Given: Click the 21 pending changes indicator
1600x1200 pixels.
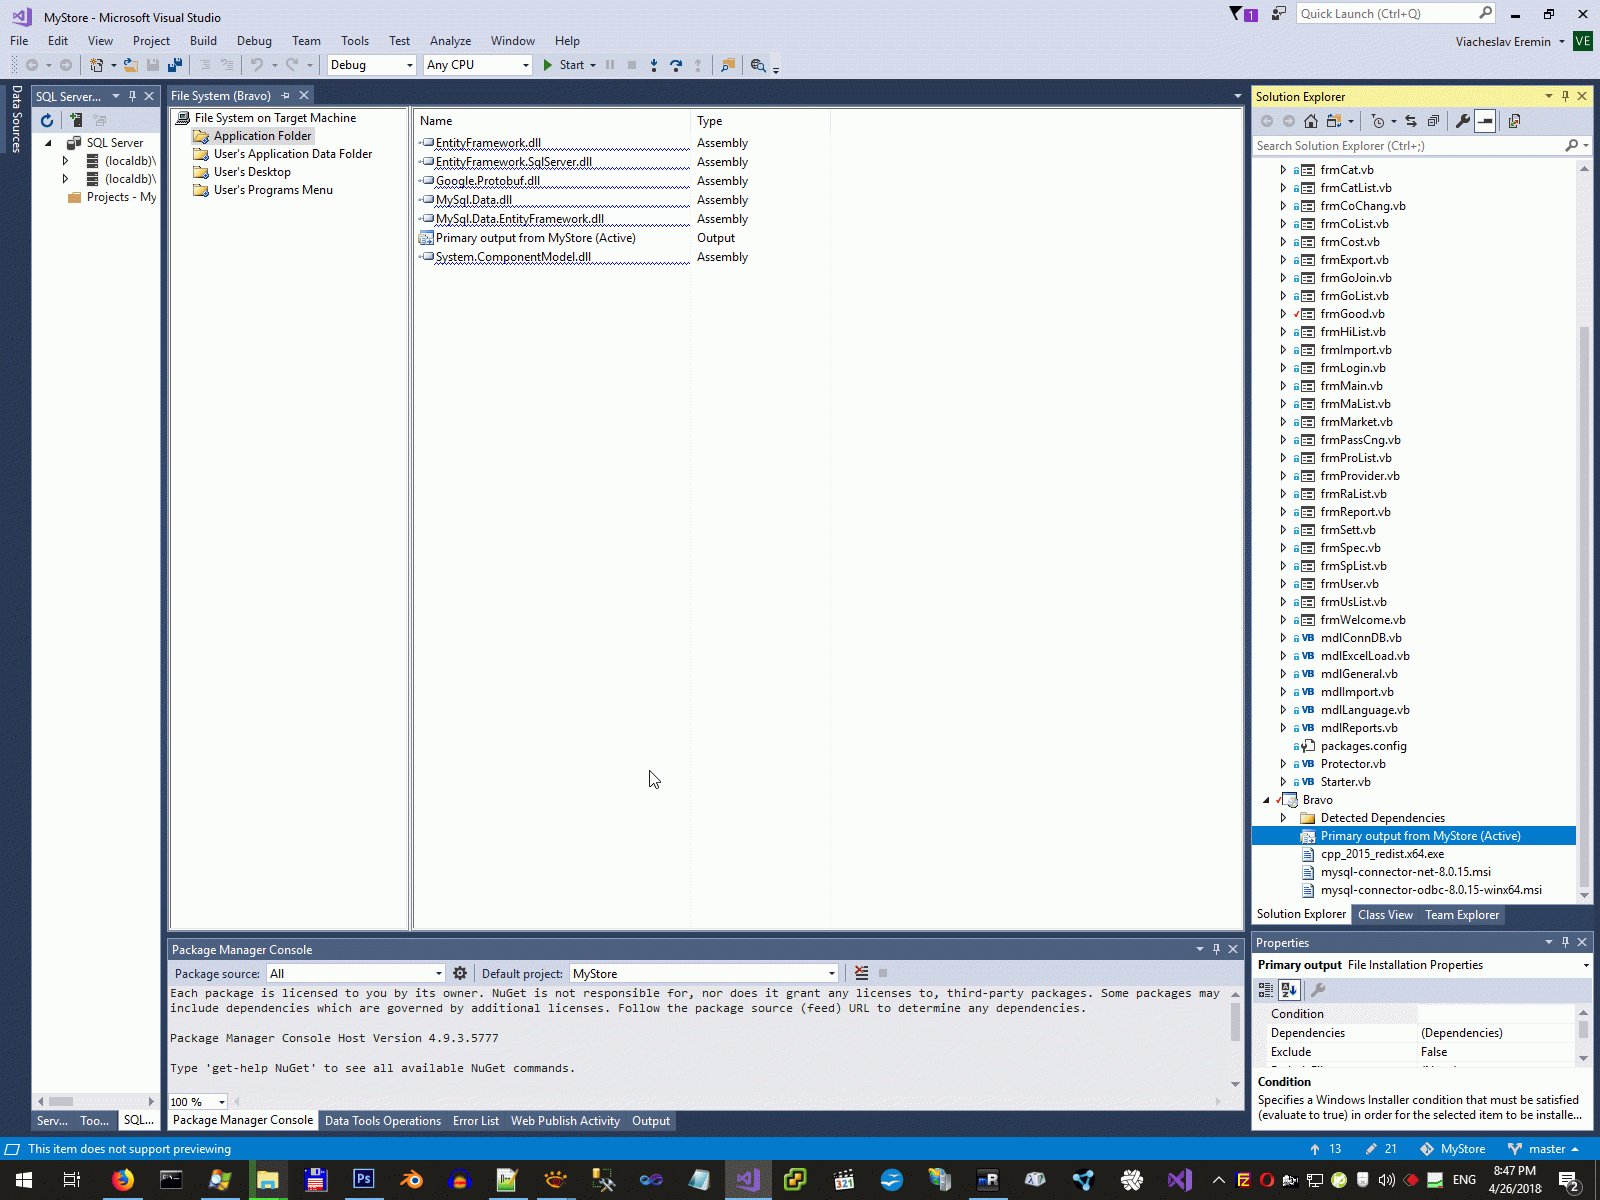Looking at the screenshot, I should (1381, 1149).
